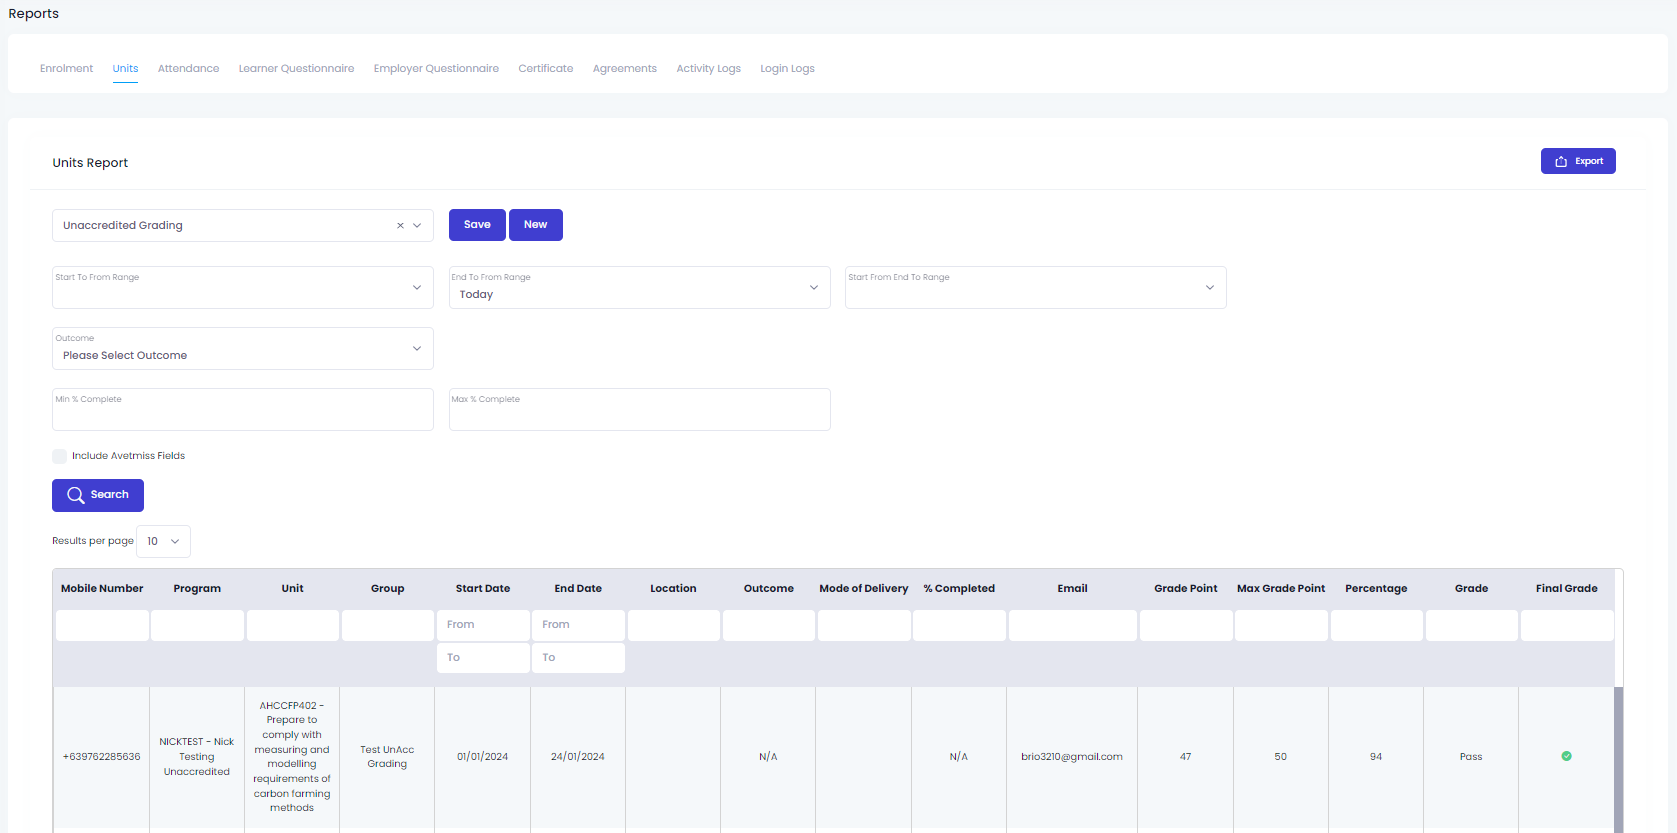Viewport: 1677px width, 833px height.
Task: Click the Test UnAcc Grading group cell
Action: click(387, 757)
